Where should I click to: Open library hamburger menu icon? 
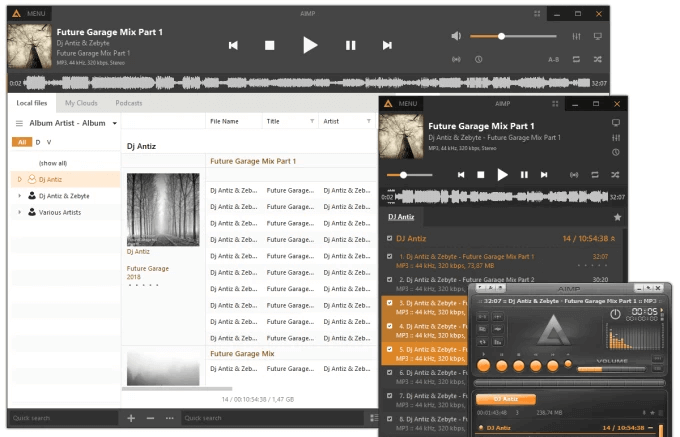[x=19, y=124]
